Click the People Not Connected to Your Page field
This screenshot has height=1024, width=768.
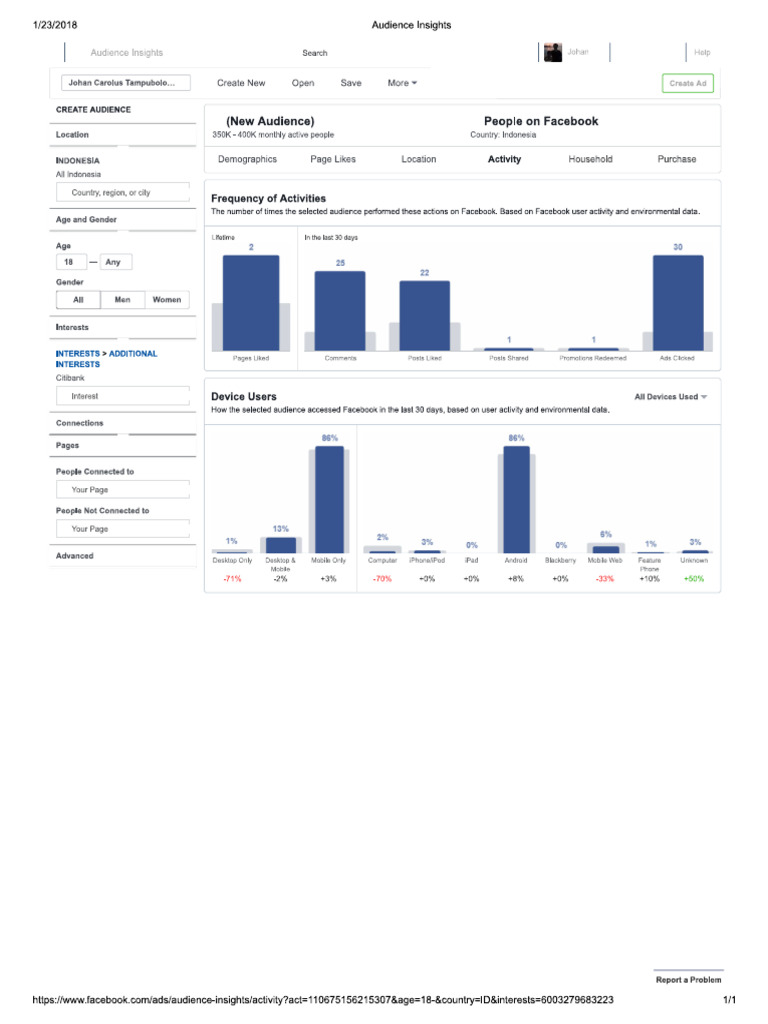point(123,529)
